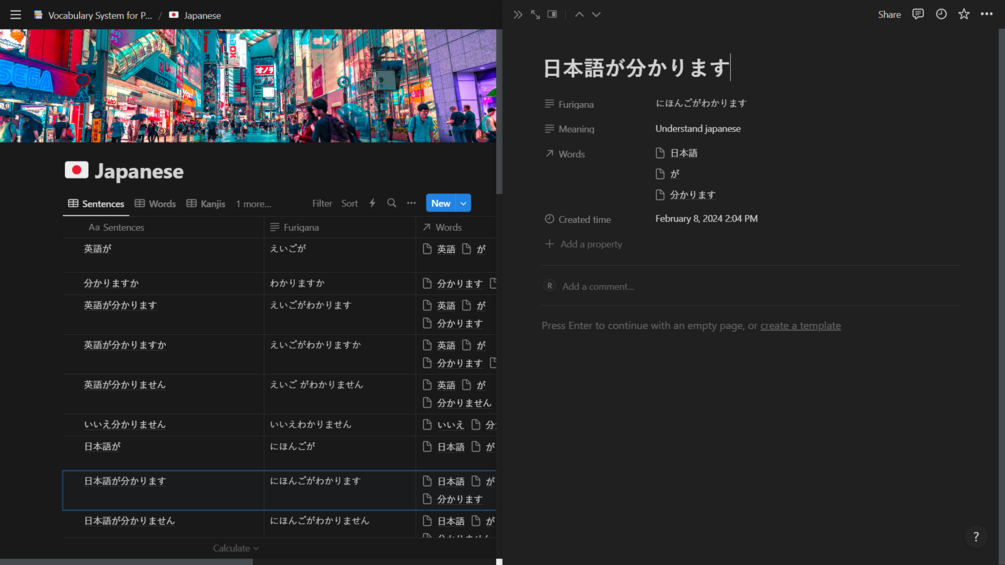The image size is (1005, 565).
Task: Click the blue New button
Action: pos(441,203)
